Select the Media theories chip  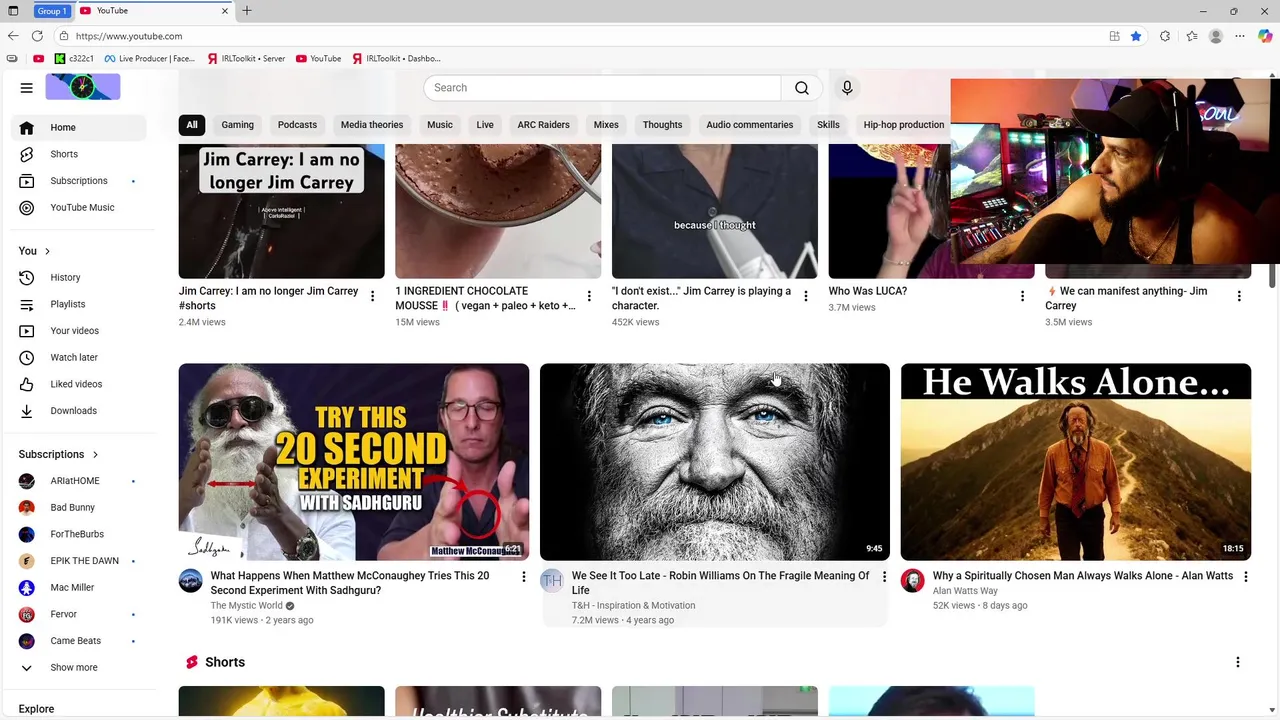point(372,125)
